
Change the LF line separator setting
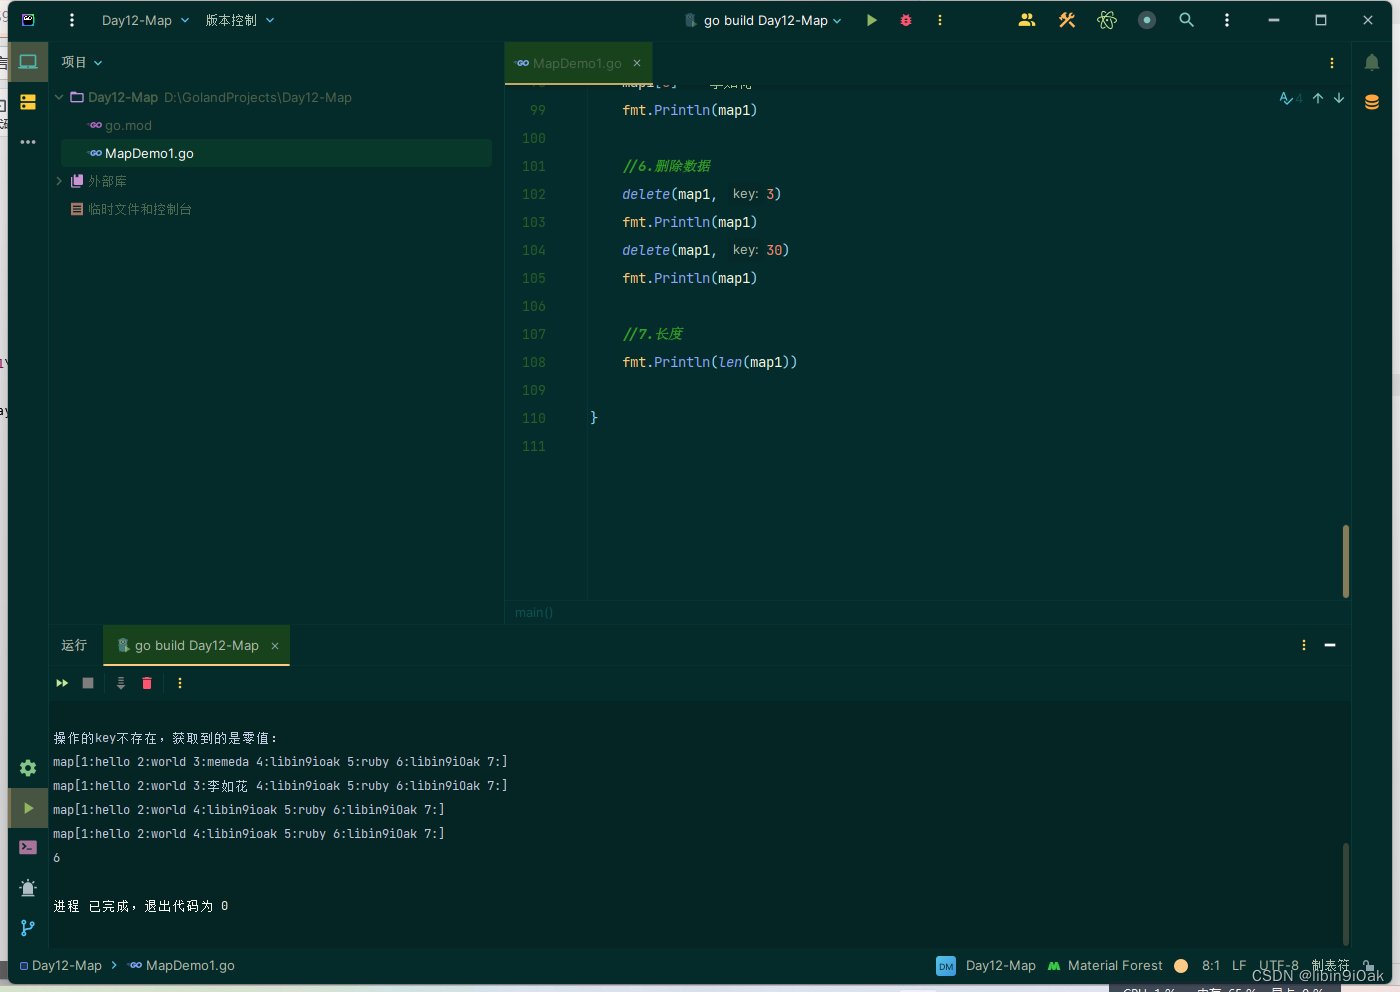tap(1239, 965)
